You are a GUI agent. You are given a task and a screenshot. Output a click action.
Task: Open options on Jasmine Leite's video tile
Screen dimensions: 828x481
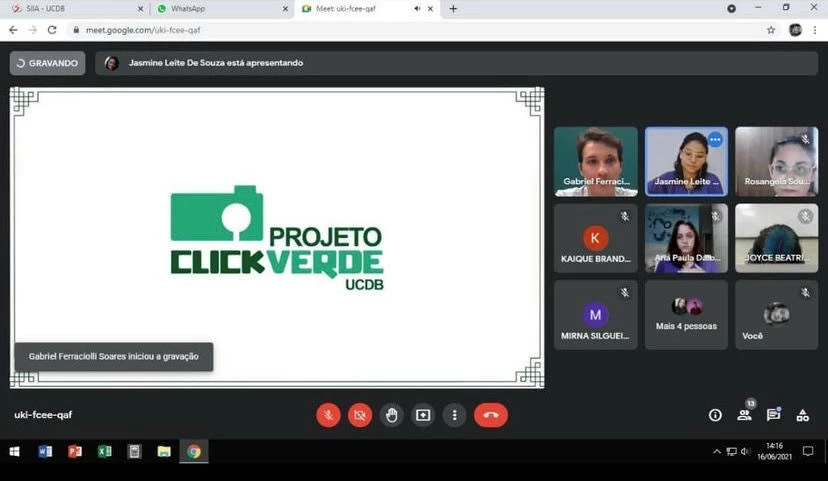[715, 140]
